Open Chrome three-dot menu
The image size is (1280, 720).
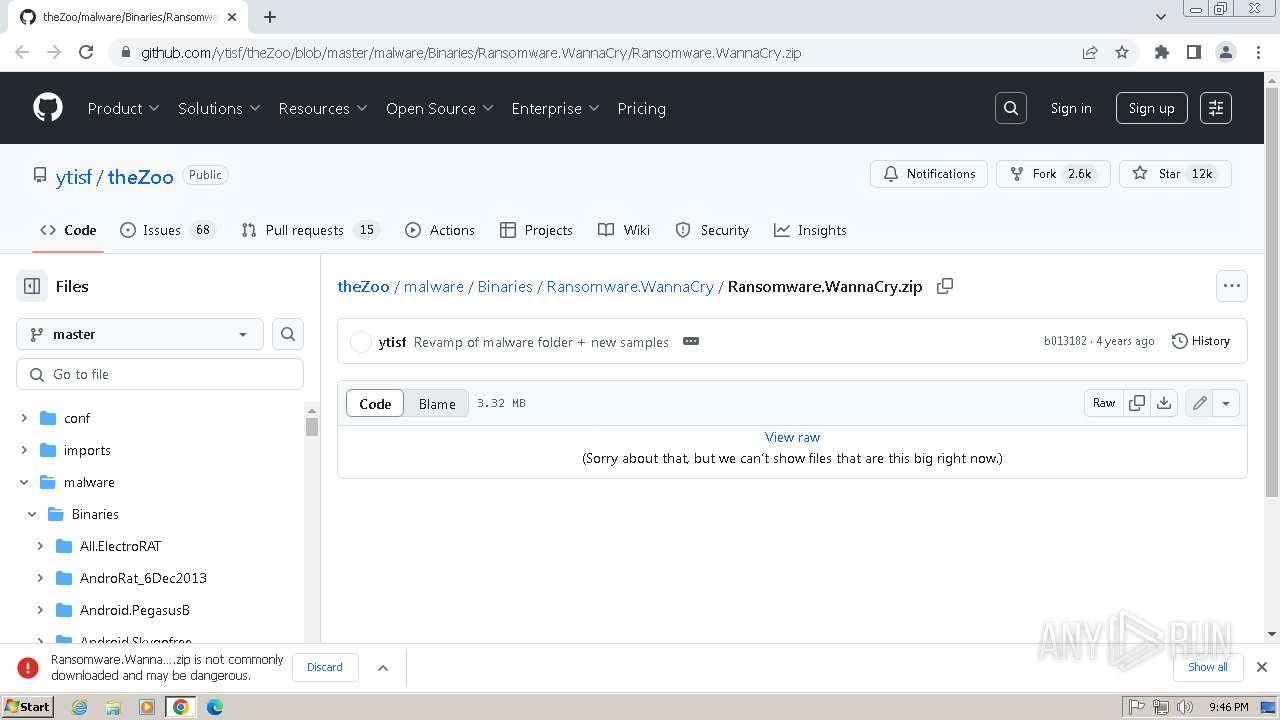click(1258, 52)
